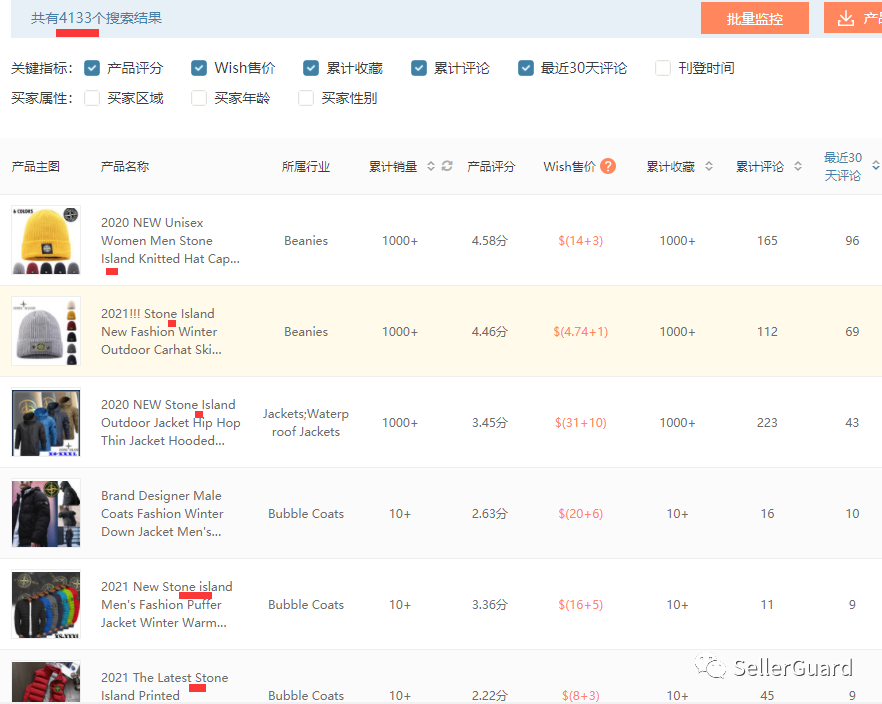This screenshot has width=882, height=704.
Task: Click 30-day review count 43
Action: click(x=852, y=423)
